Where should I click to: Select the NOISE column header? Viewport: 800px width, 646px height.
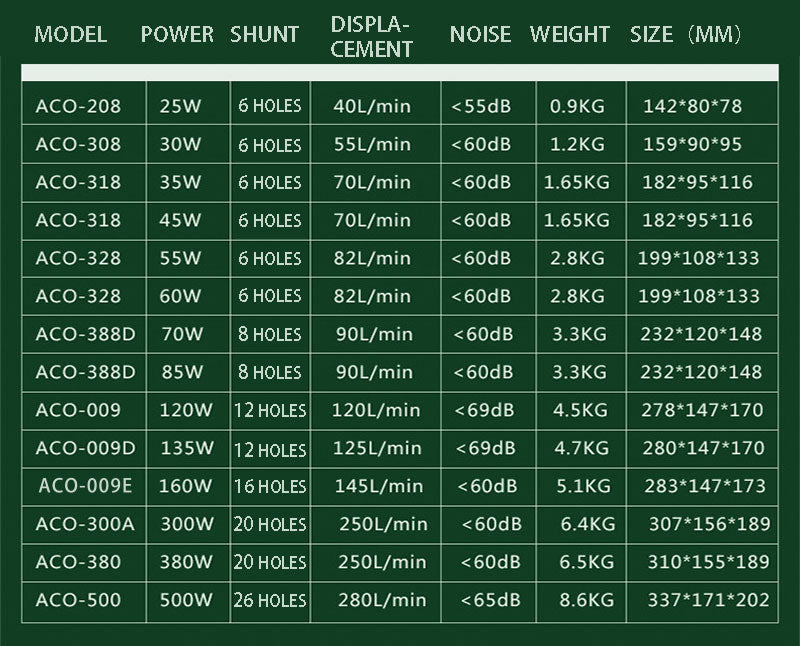coord(480,35)
